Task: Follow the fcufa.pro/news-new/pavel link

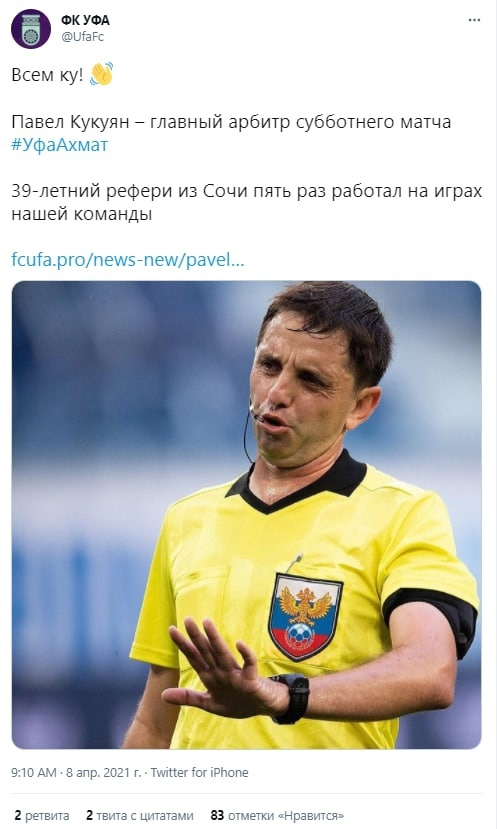Action: click(128, 260)
